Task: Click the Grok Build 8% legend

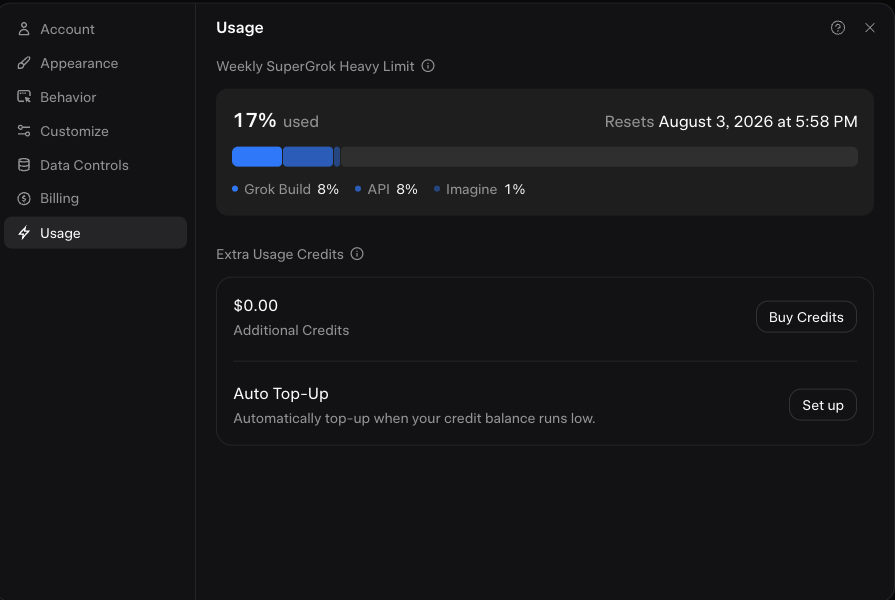Action: (x=285, y=190)
